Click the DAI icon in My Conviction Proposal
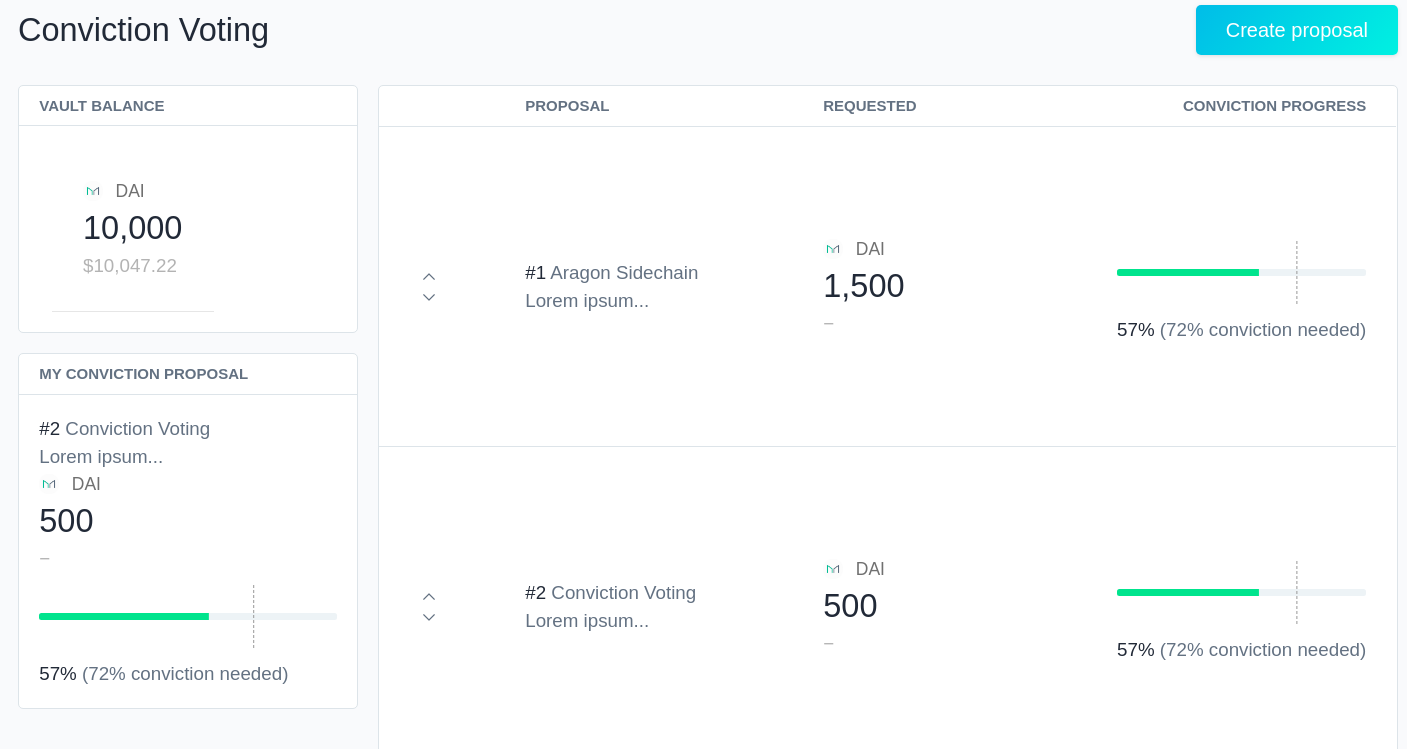This screenshot has height=749, width=1407. 49,484
